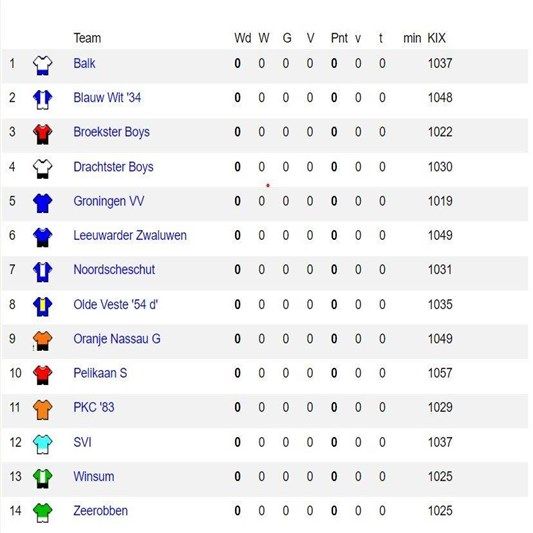This screenshot has width=533, height=533.
Task: Click the SVI light cyan jersey icon
Action: point(42,444)
